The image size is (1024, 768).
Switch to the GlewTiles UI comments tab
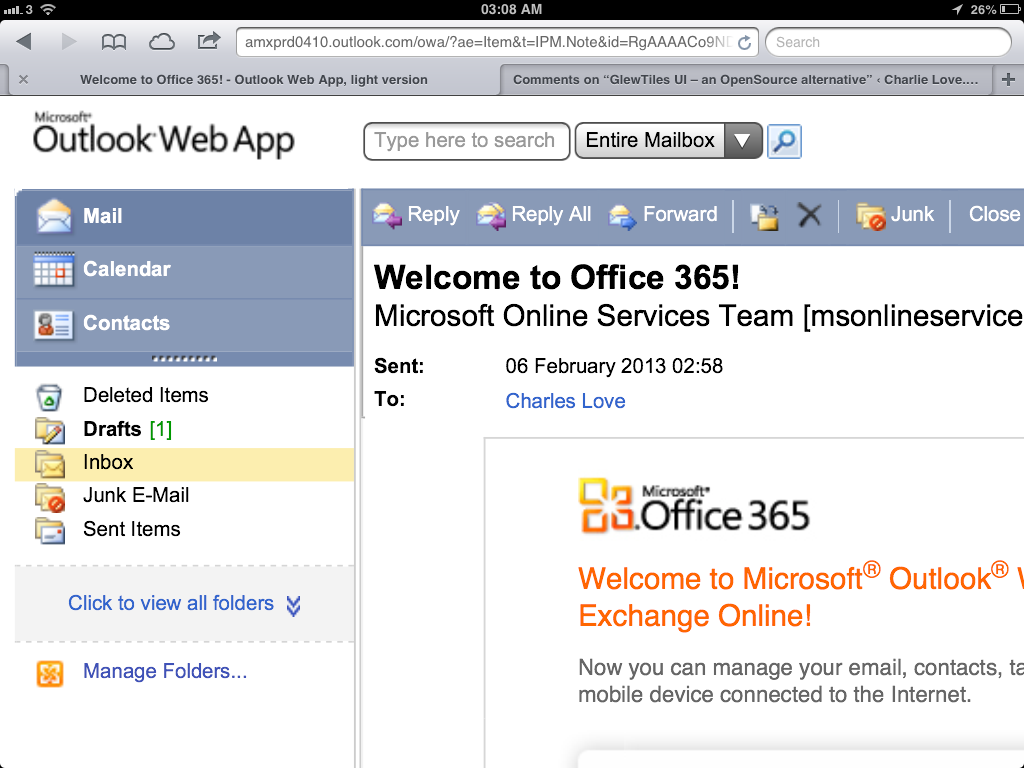click(x=745, y=80)
